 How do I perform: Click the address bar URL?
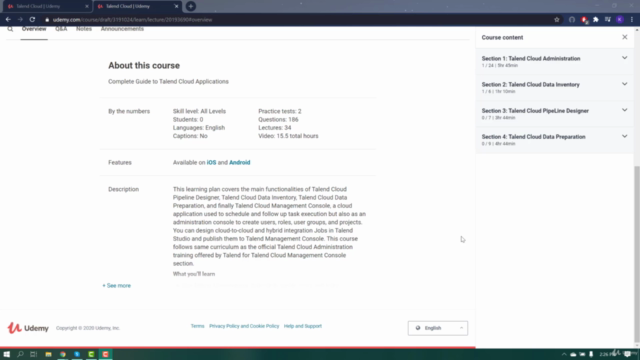132,20
